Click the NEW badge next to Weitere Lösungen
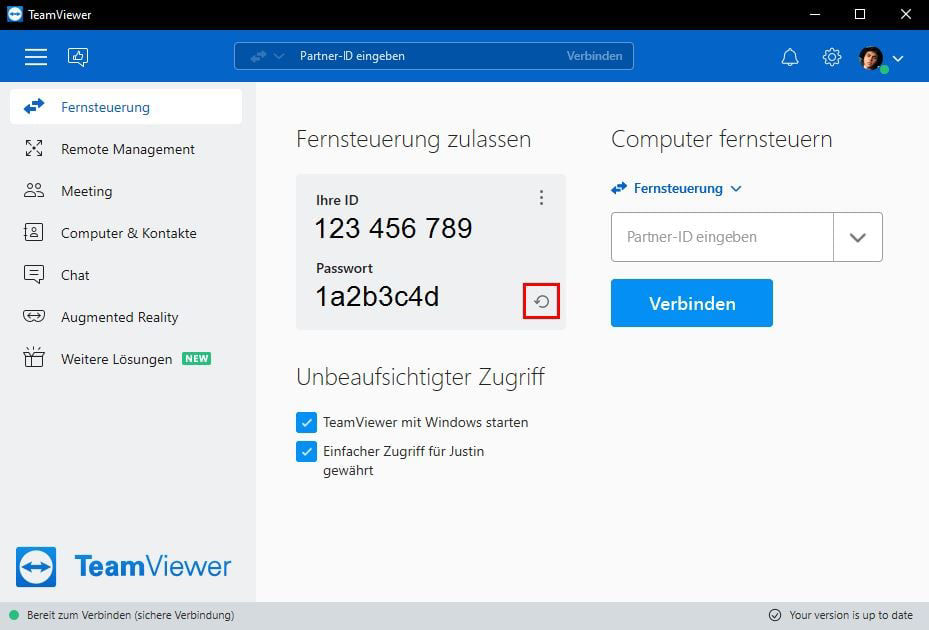The width and height of the screenshot is (929, 630). click(197, 359)
